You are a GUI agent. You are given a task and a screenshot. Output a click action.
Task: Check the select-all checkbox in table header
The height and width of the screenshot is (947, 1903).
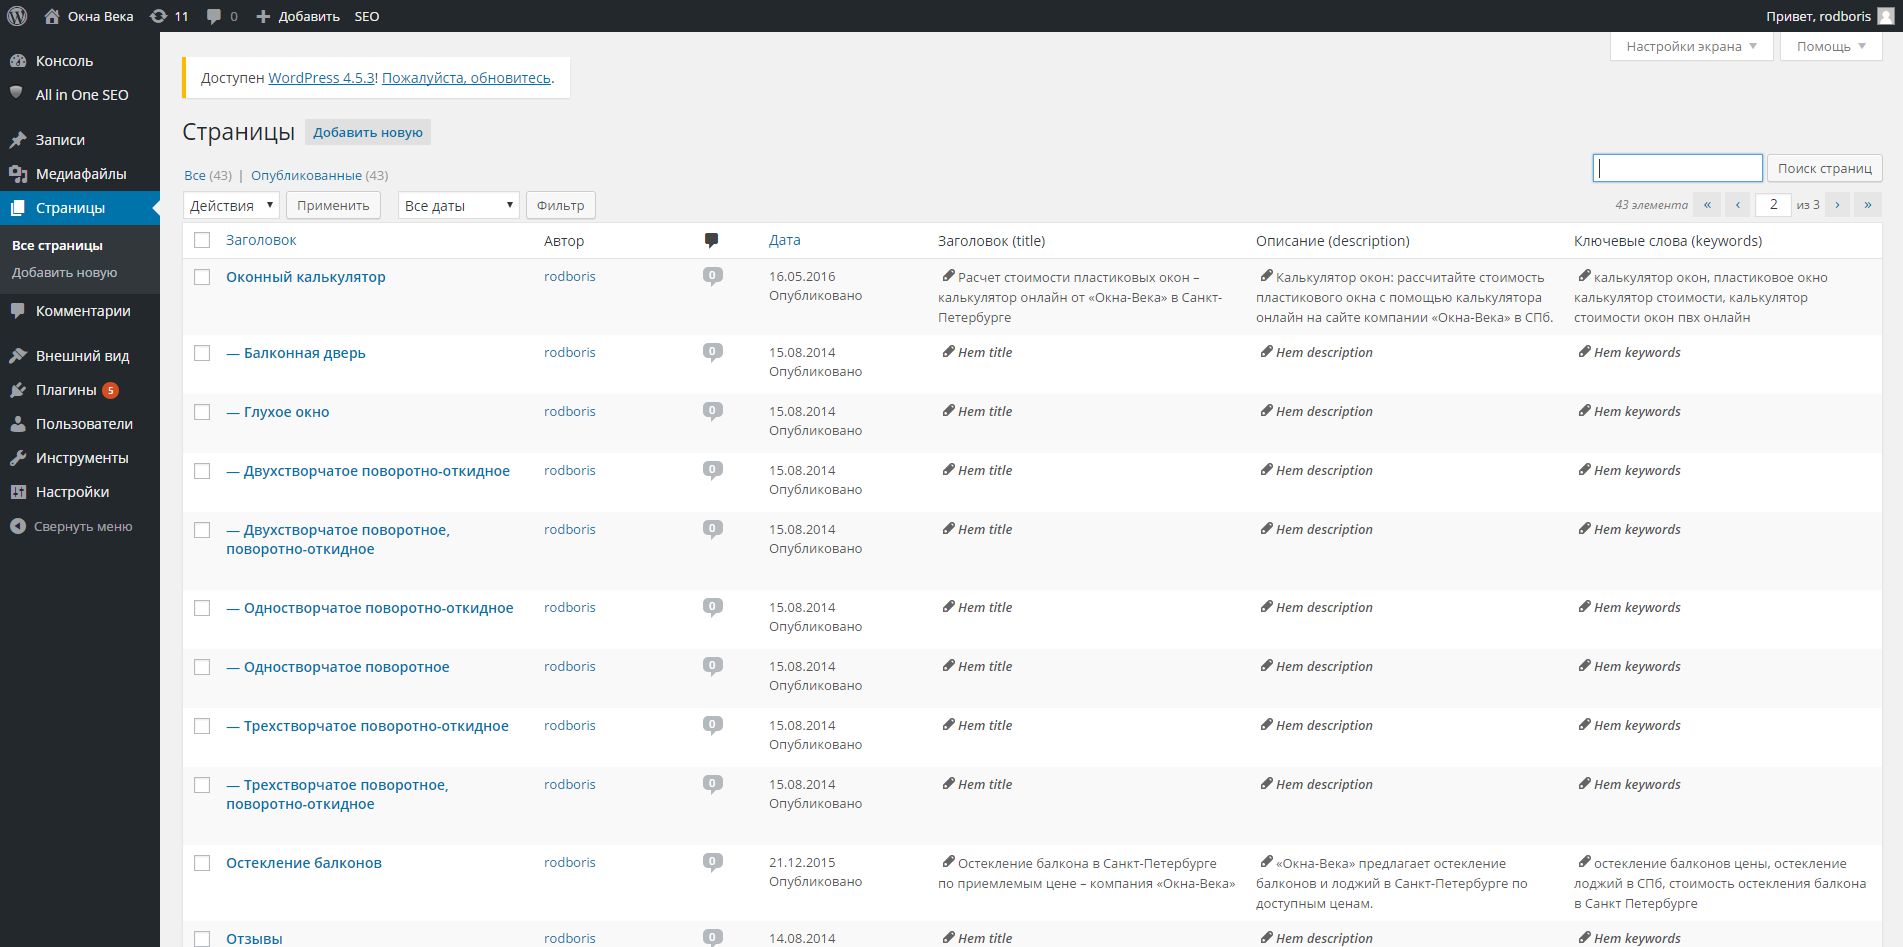click(202, 240)
